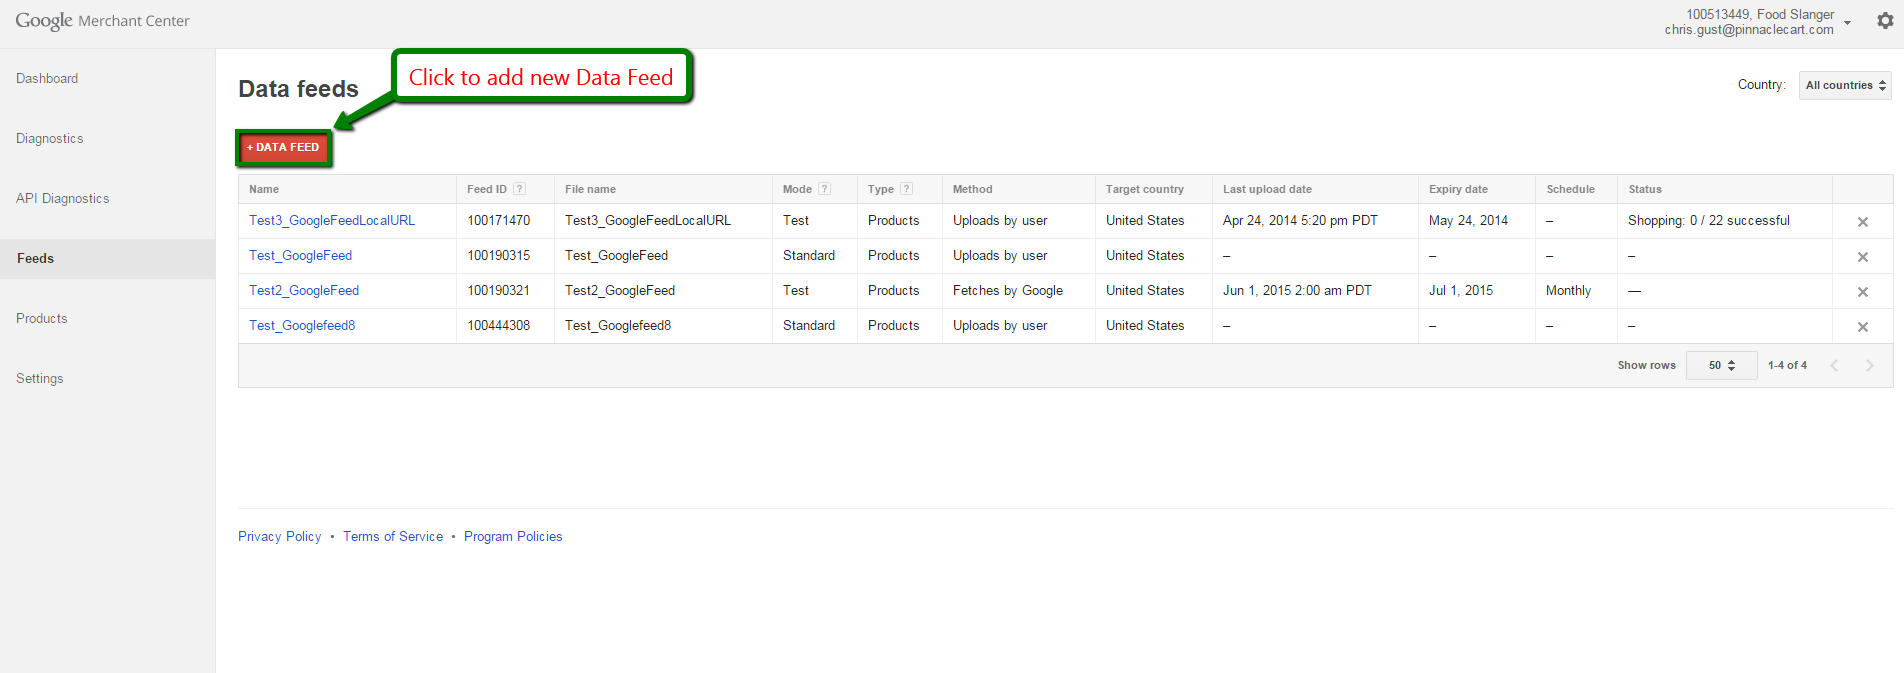Image resolution: width=1904 pixels, height=673 pixels.
Task: Click the Type column help icon
Action: coord(906,189)
